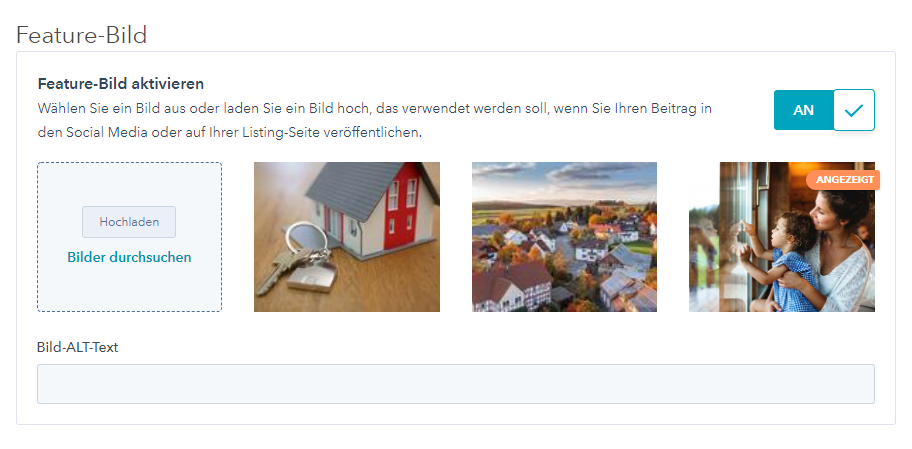Viewport: 912px width, 449px height.
Task: Click the Feature-Bild aktivieren label
Action: point(120,84)
